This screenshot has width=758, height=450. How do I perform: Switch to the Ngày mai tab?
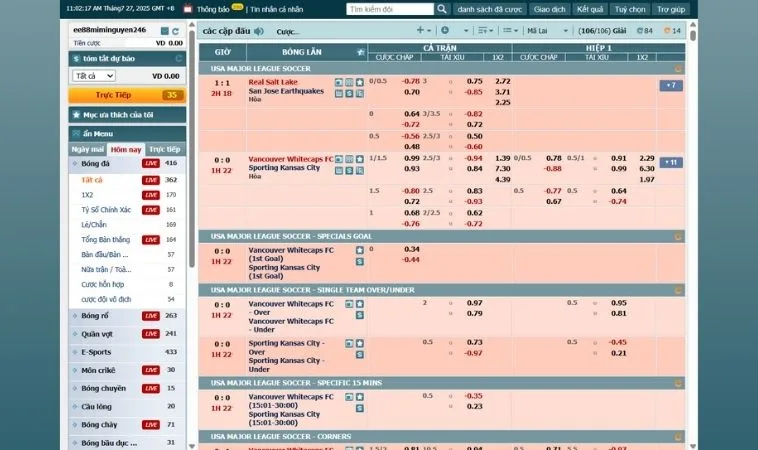pos(89,149)
